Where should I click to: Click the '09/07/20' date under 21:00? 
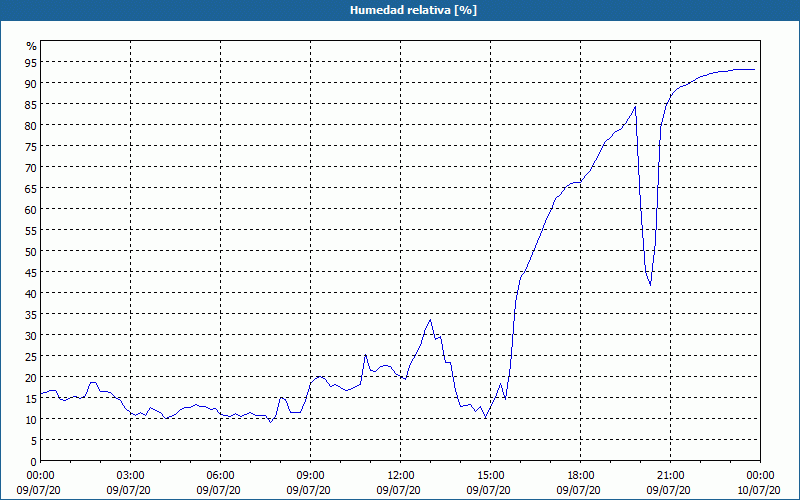click(x=669, y=490)
